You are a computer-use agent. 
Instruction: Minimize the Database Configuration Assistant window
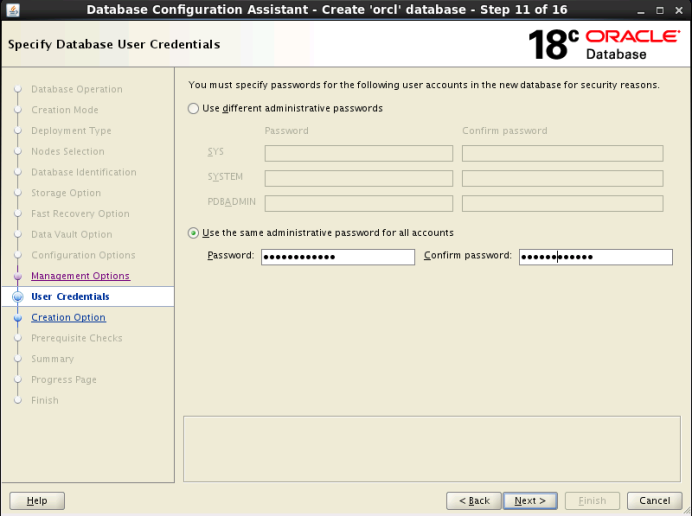pyautogui.click(x=641, y=11)
